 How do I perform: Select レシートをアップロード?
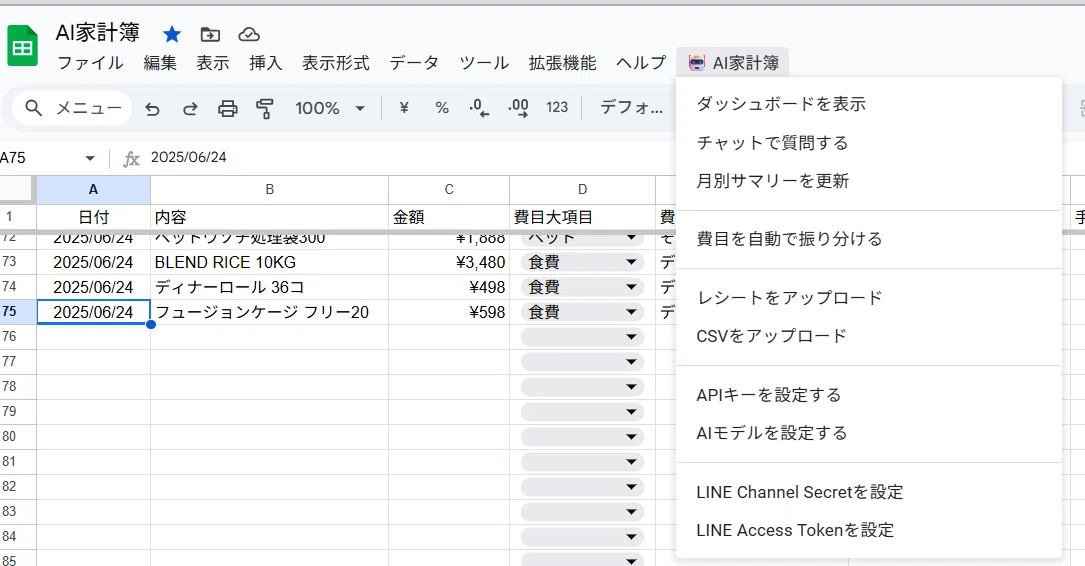(868, 298)
